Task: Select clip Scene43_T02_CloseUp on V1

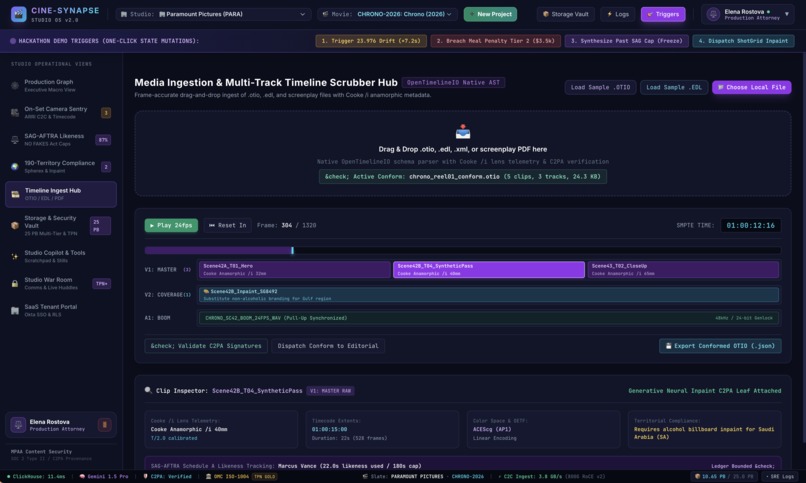Action: coord(683,269)
